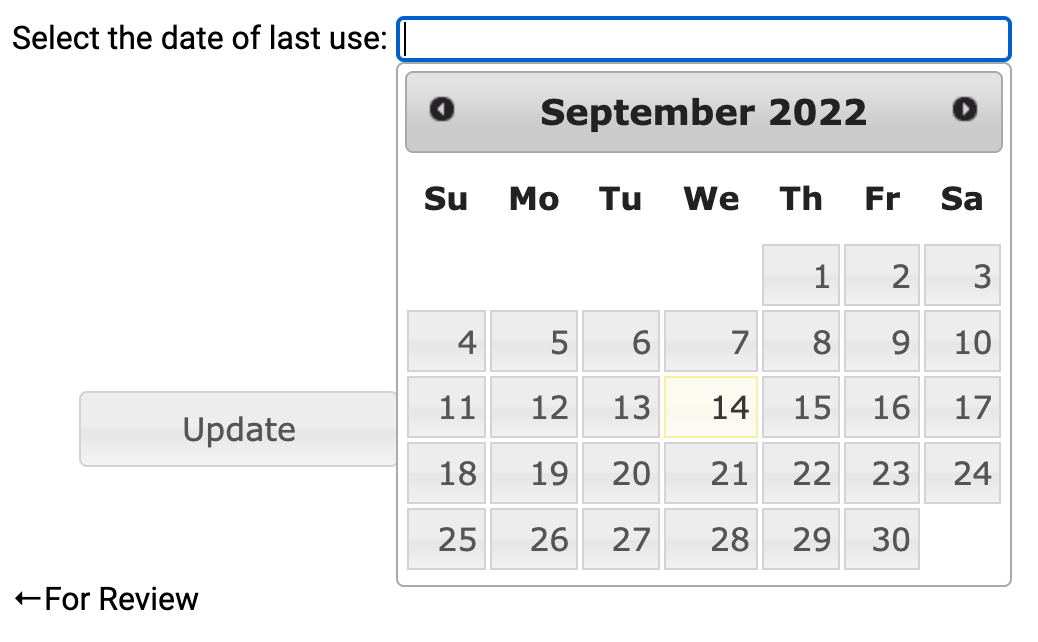Screen dimensions: 1038x642
Task: Click the previous month arrow
Action: tap(443, 112)
